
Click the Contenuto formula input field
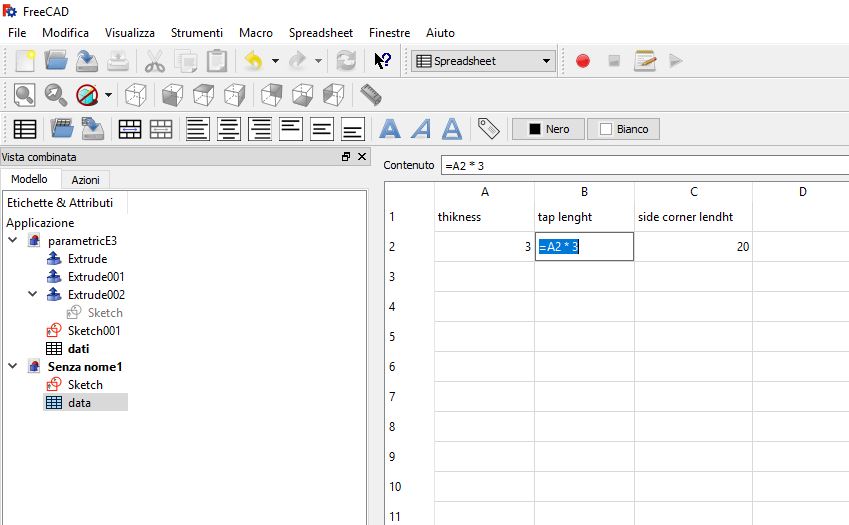coord(645,166)
